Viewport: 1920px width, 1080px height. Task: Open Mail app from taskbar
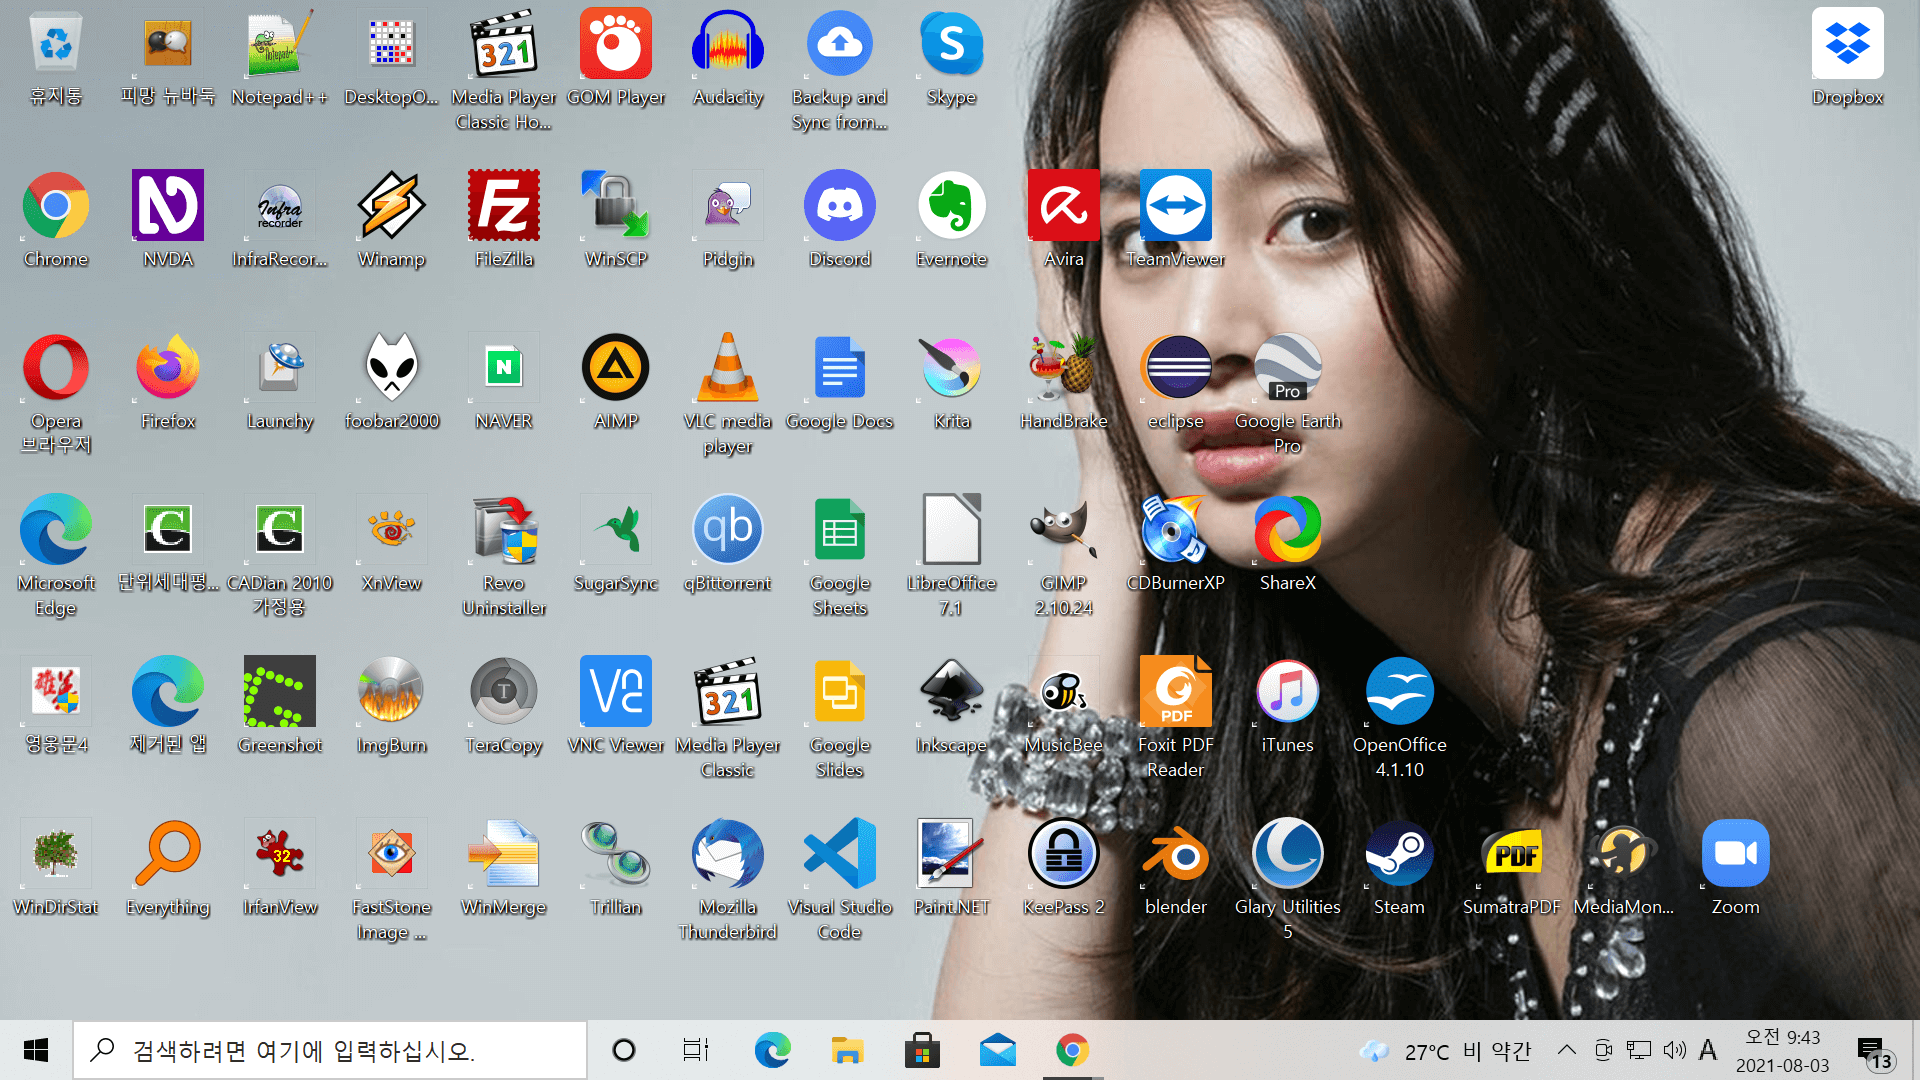(x=997, y=1050)
